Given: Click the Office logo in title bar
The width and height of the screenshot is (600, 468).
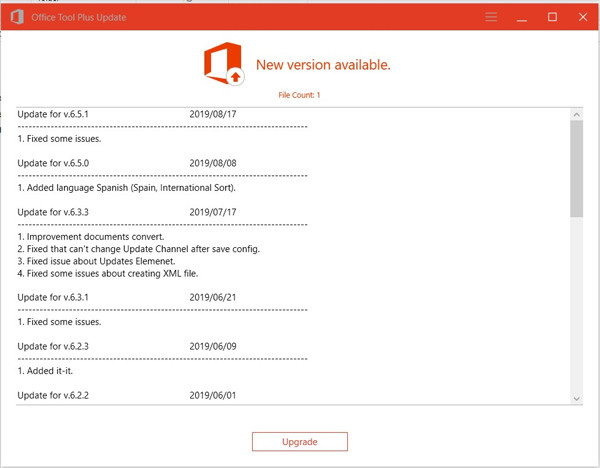Looking at the screenshot, I should click(x=17, y=17).
